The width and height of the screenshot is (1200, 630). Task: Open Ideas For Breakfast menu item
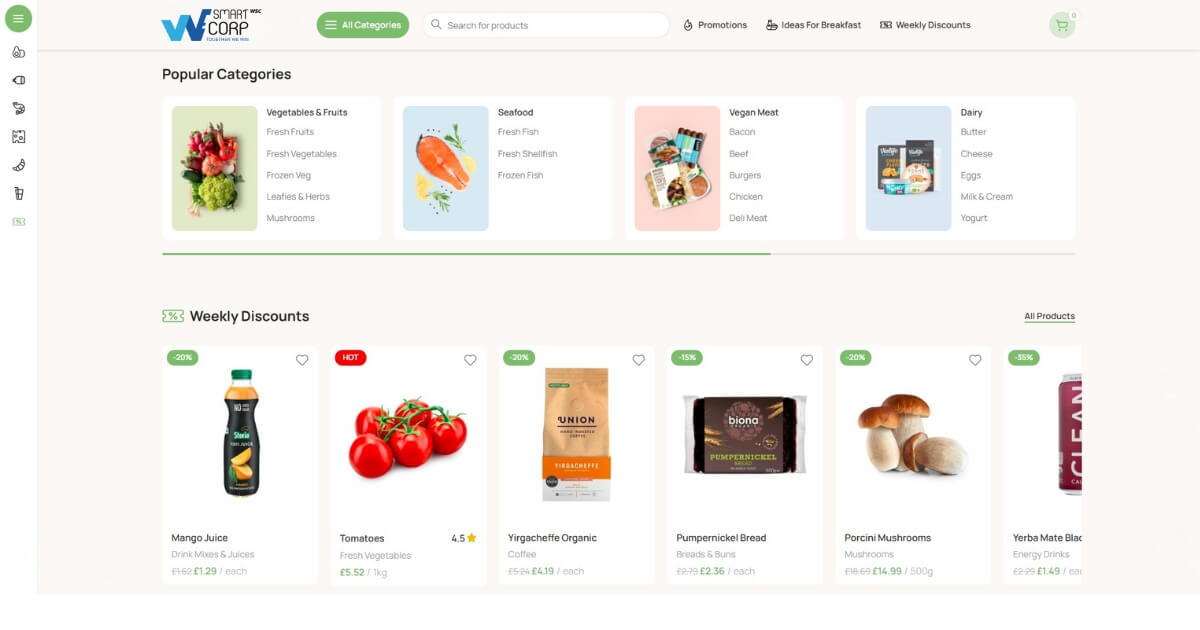(813, 25)
